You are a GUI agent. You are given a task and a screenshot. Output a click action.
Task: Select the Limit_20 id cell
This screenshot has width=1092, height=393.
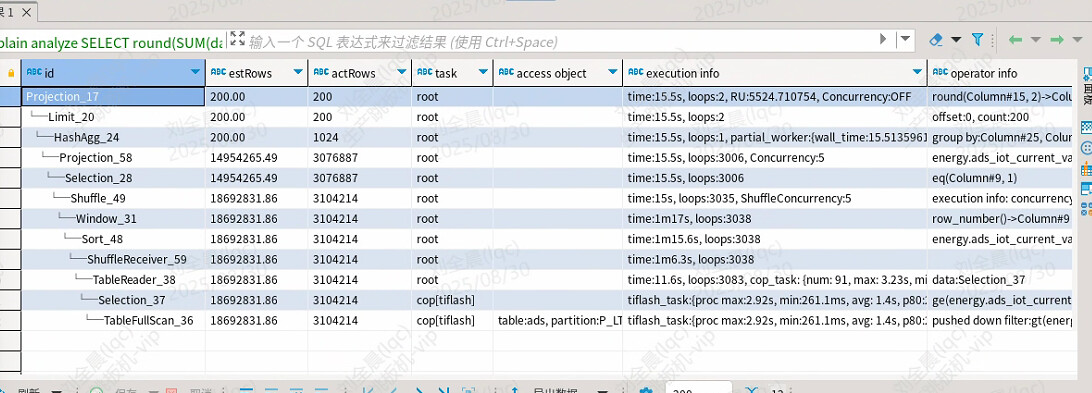tap(113, 117)
